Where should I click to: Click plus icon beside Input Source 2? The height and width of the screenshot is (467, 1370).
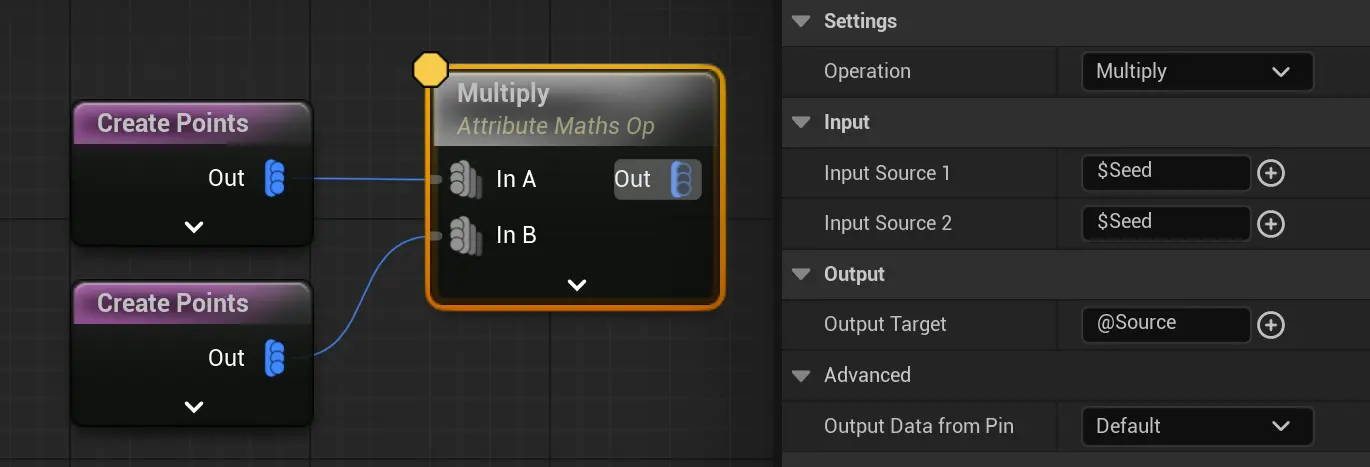1270,224
